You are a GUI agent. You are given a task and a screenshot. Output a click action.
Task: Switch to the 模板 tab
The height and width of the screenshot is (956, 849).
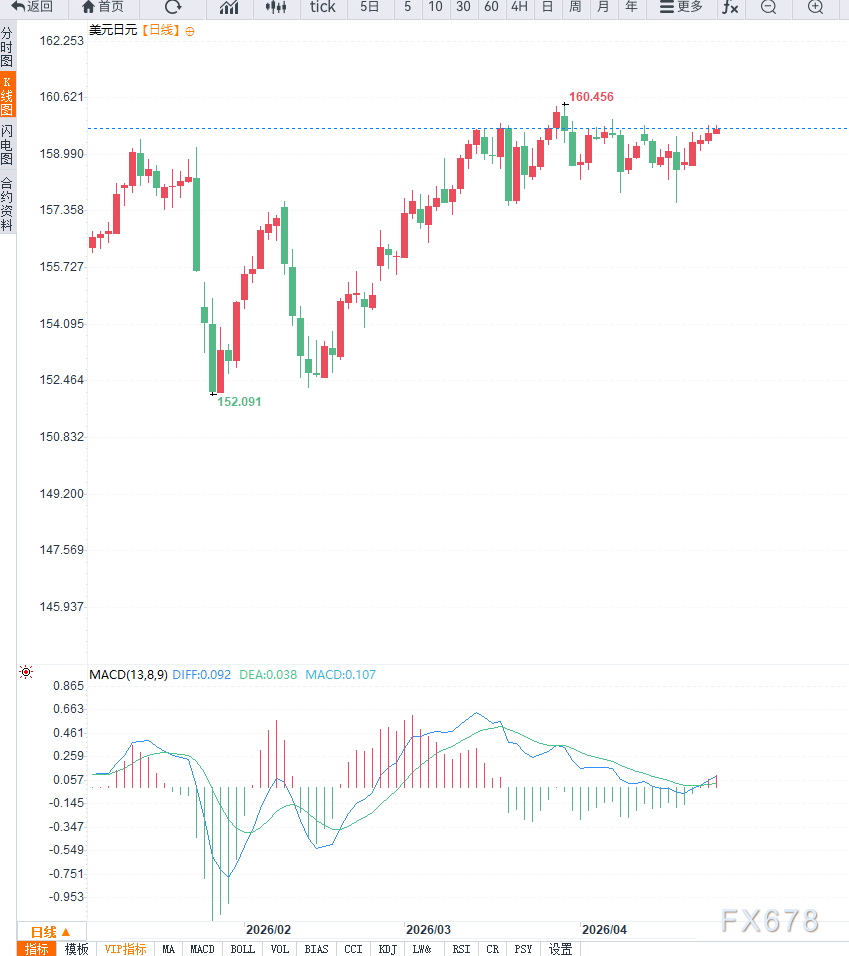pyautogui.click(x=76, y=949)
